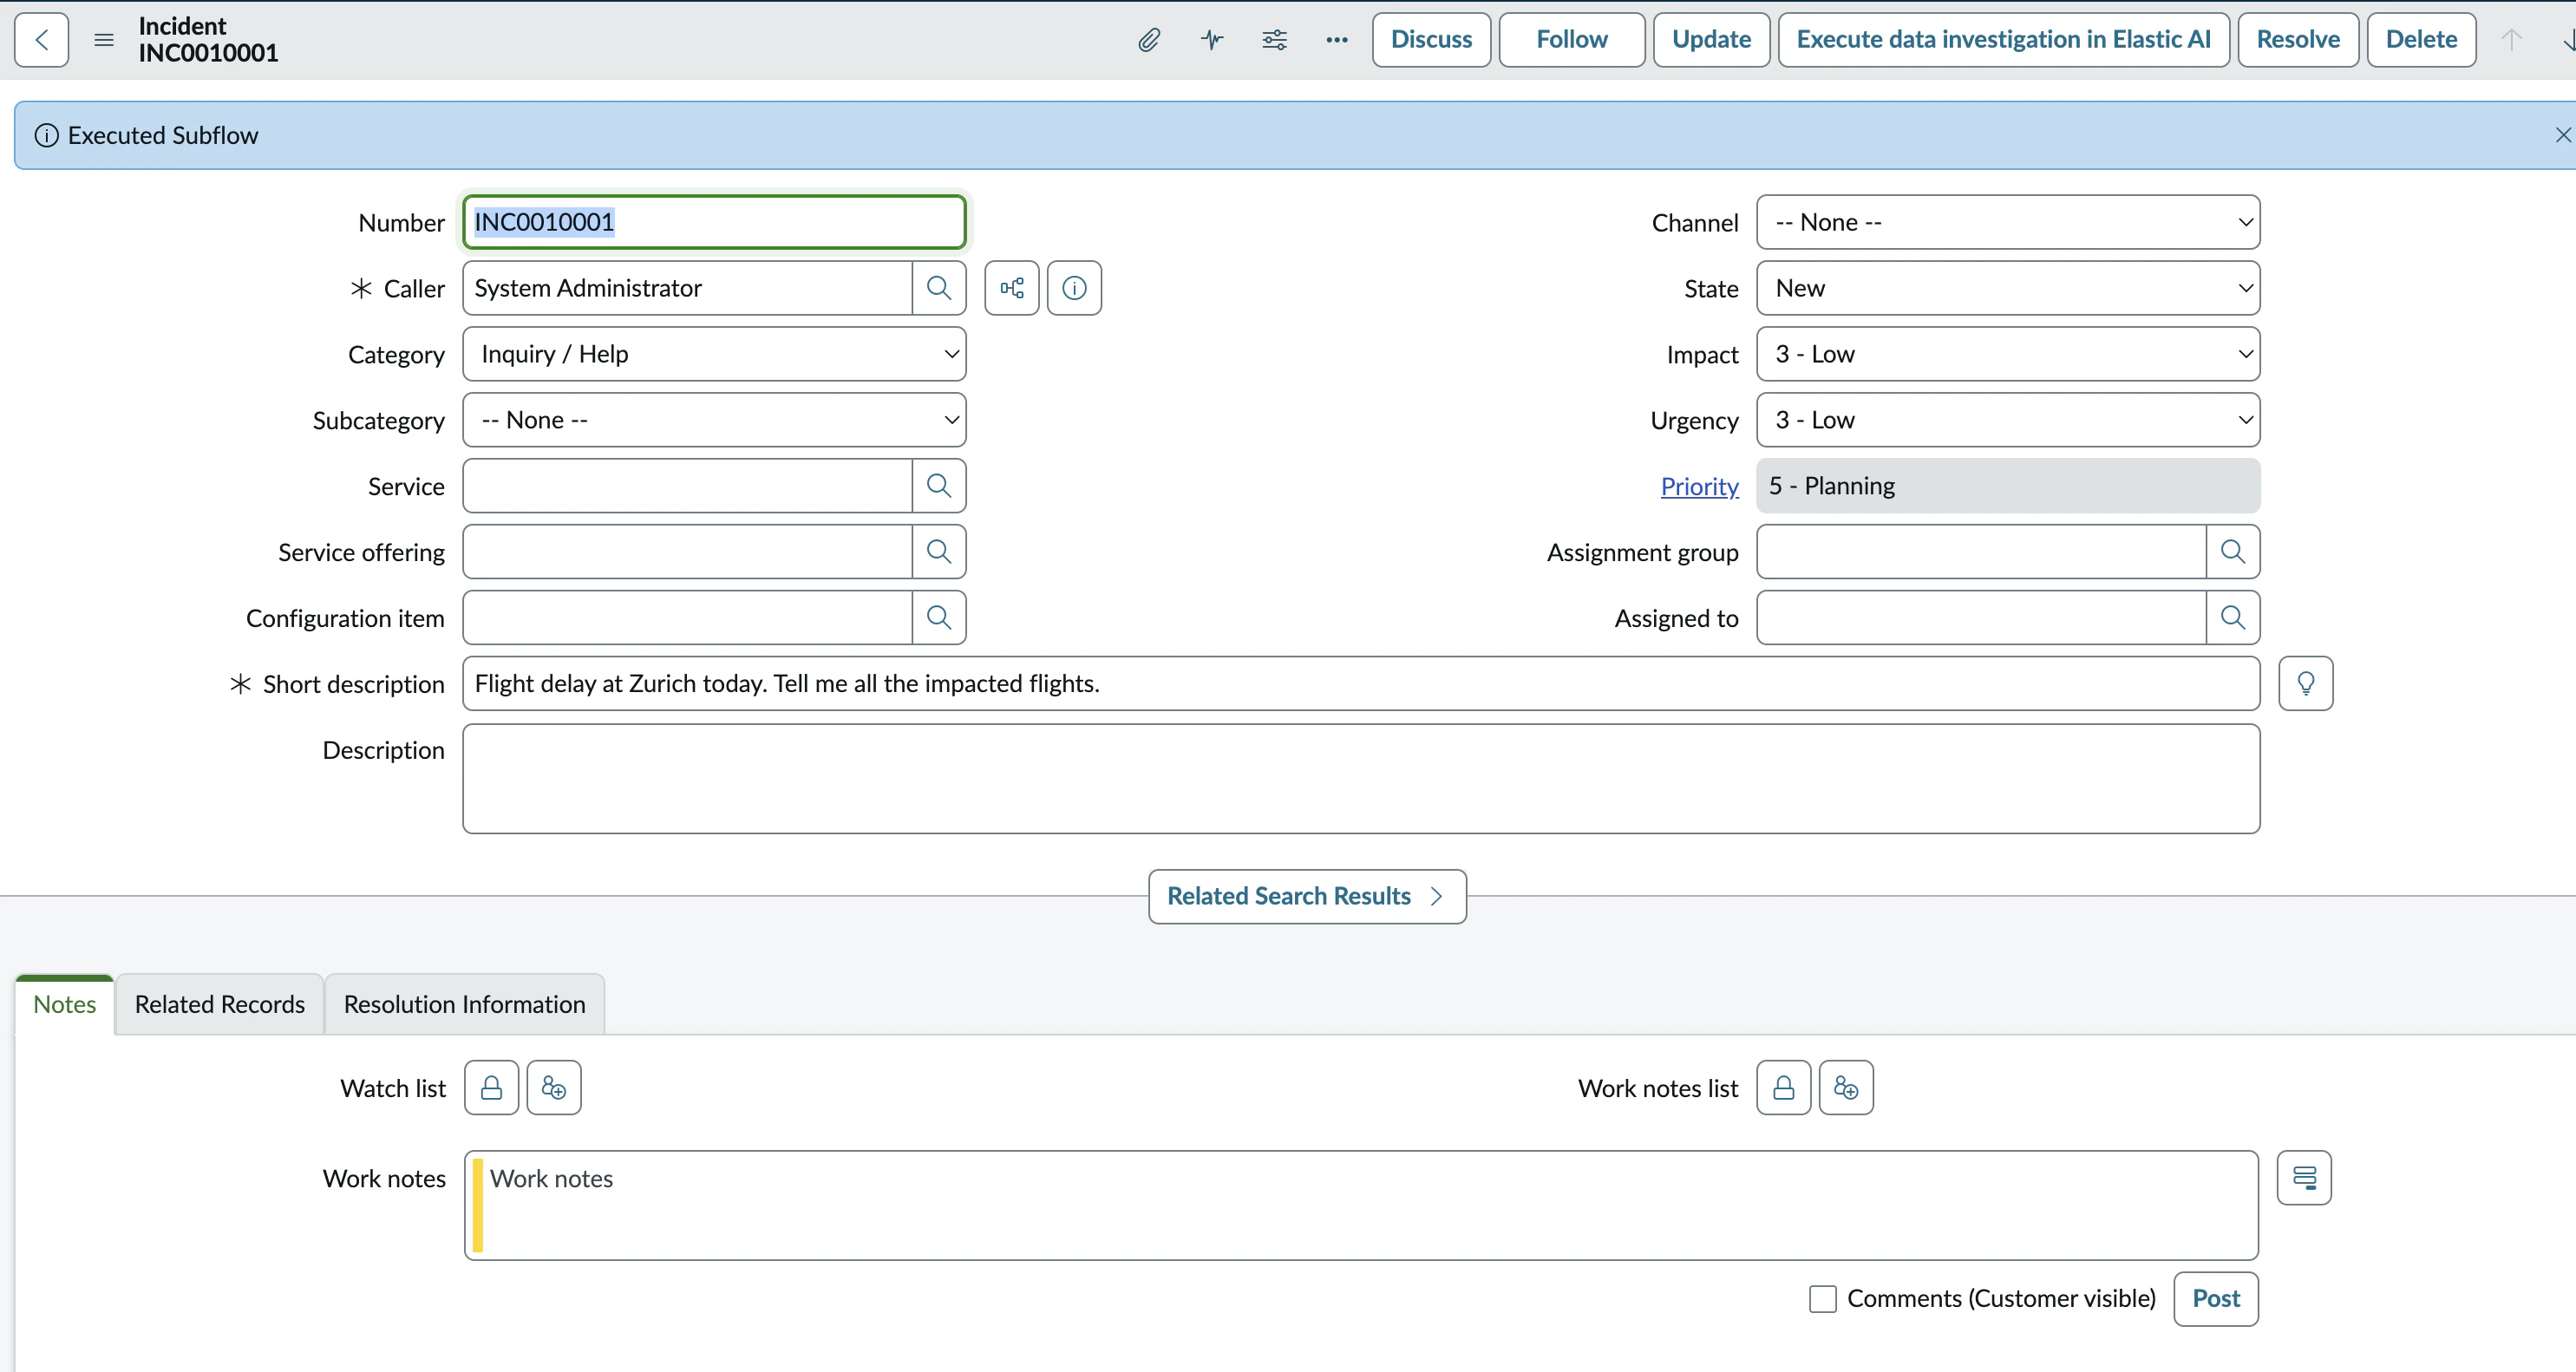Click into the Short description field

click(1360, 683)
